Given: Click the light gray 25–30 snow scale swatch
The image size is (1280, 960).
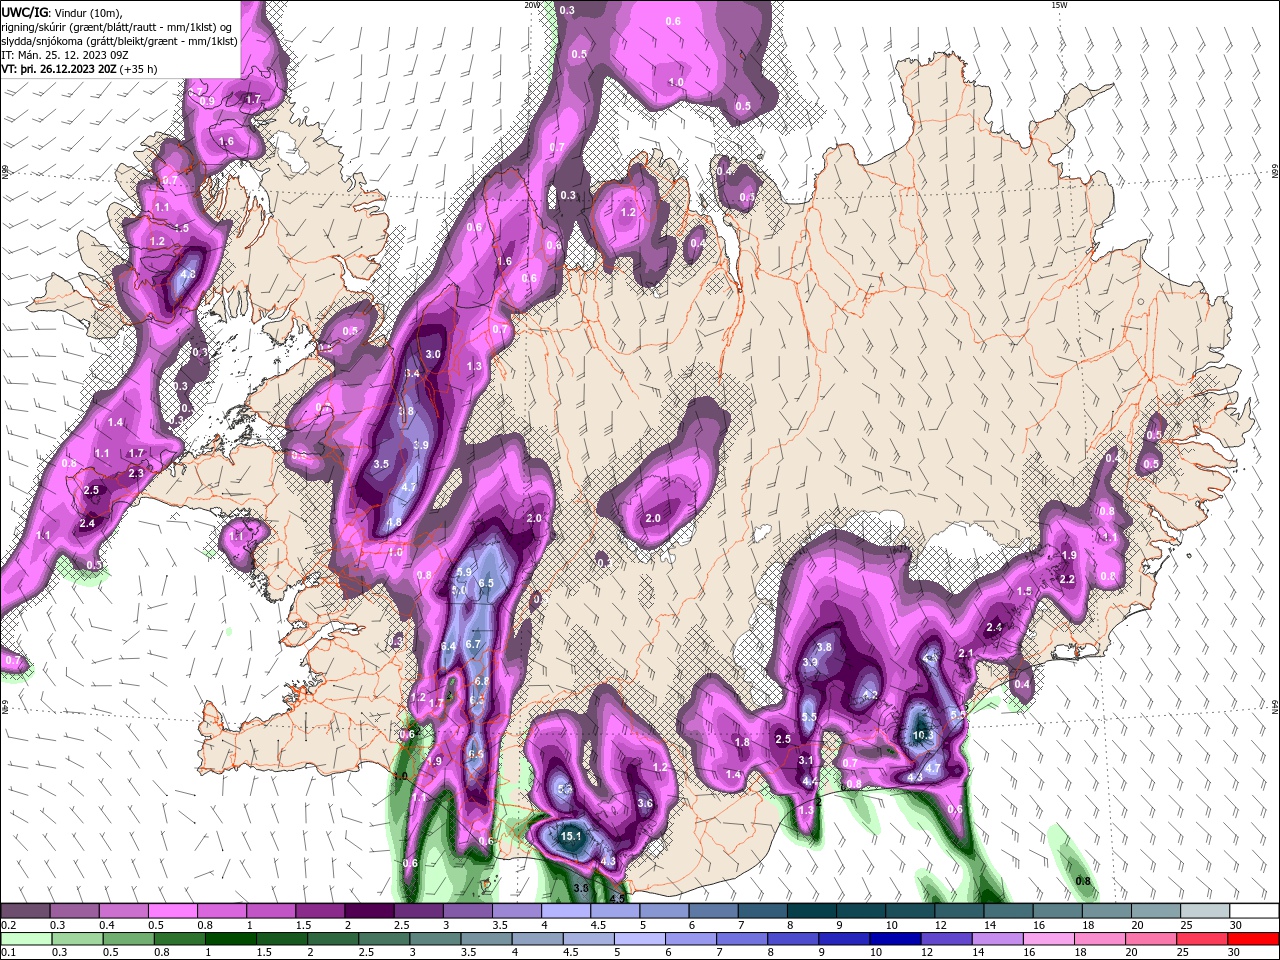Looking at the screenshot, I should coord(1205,911).
